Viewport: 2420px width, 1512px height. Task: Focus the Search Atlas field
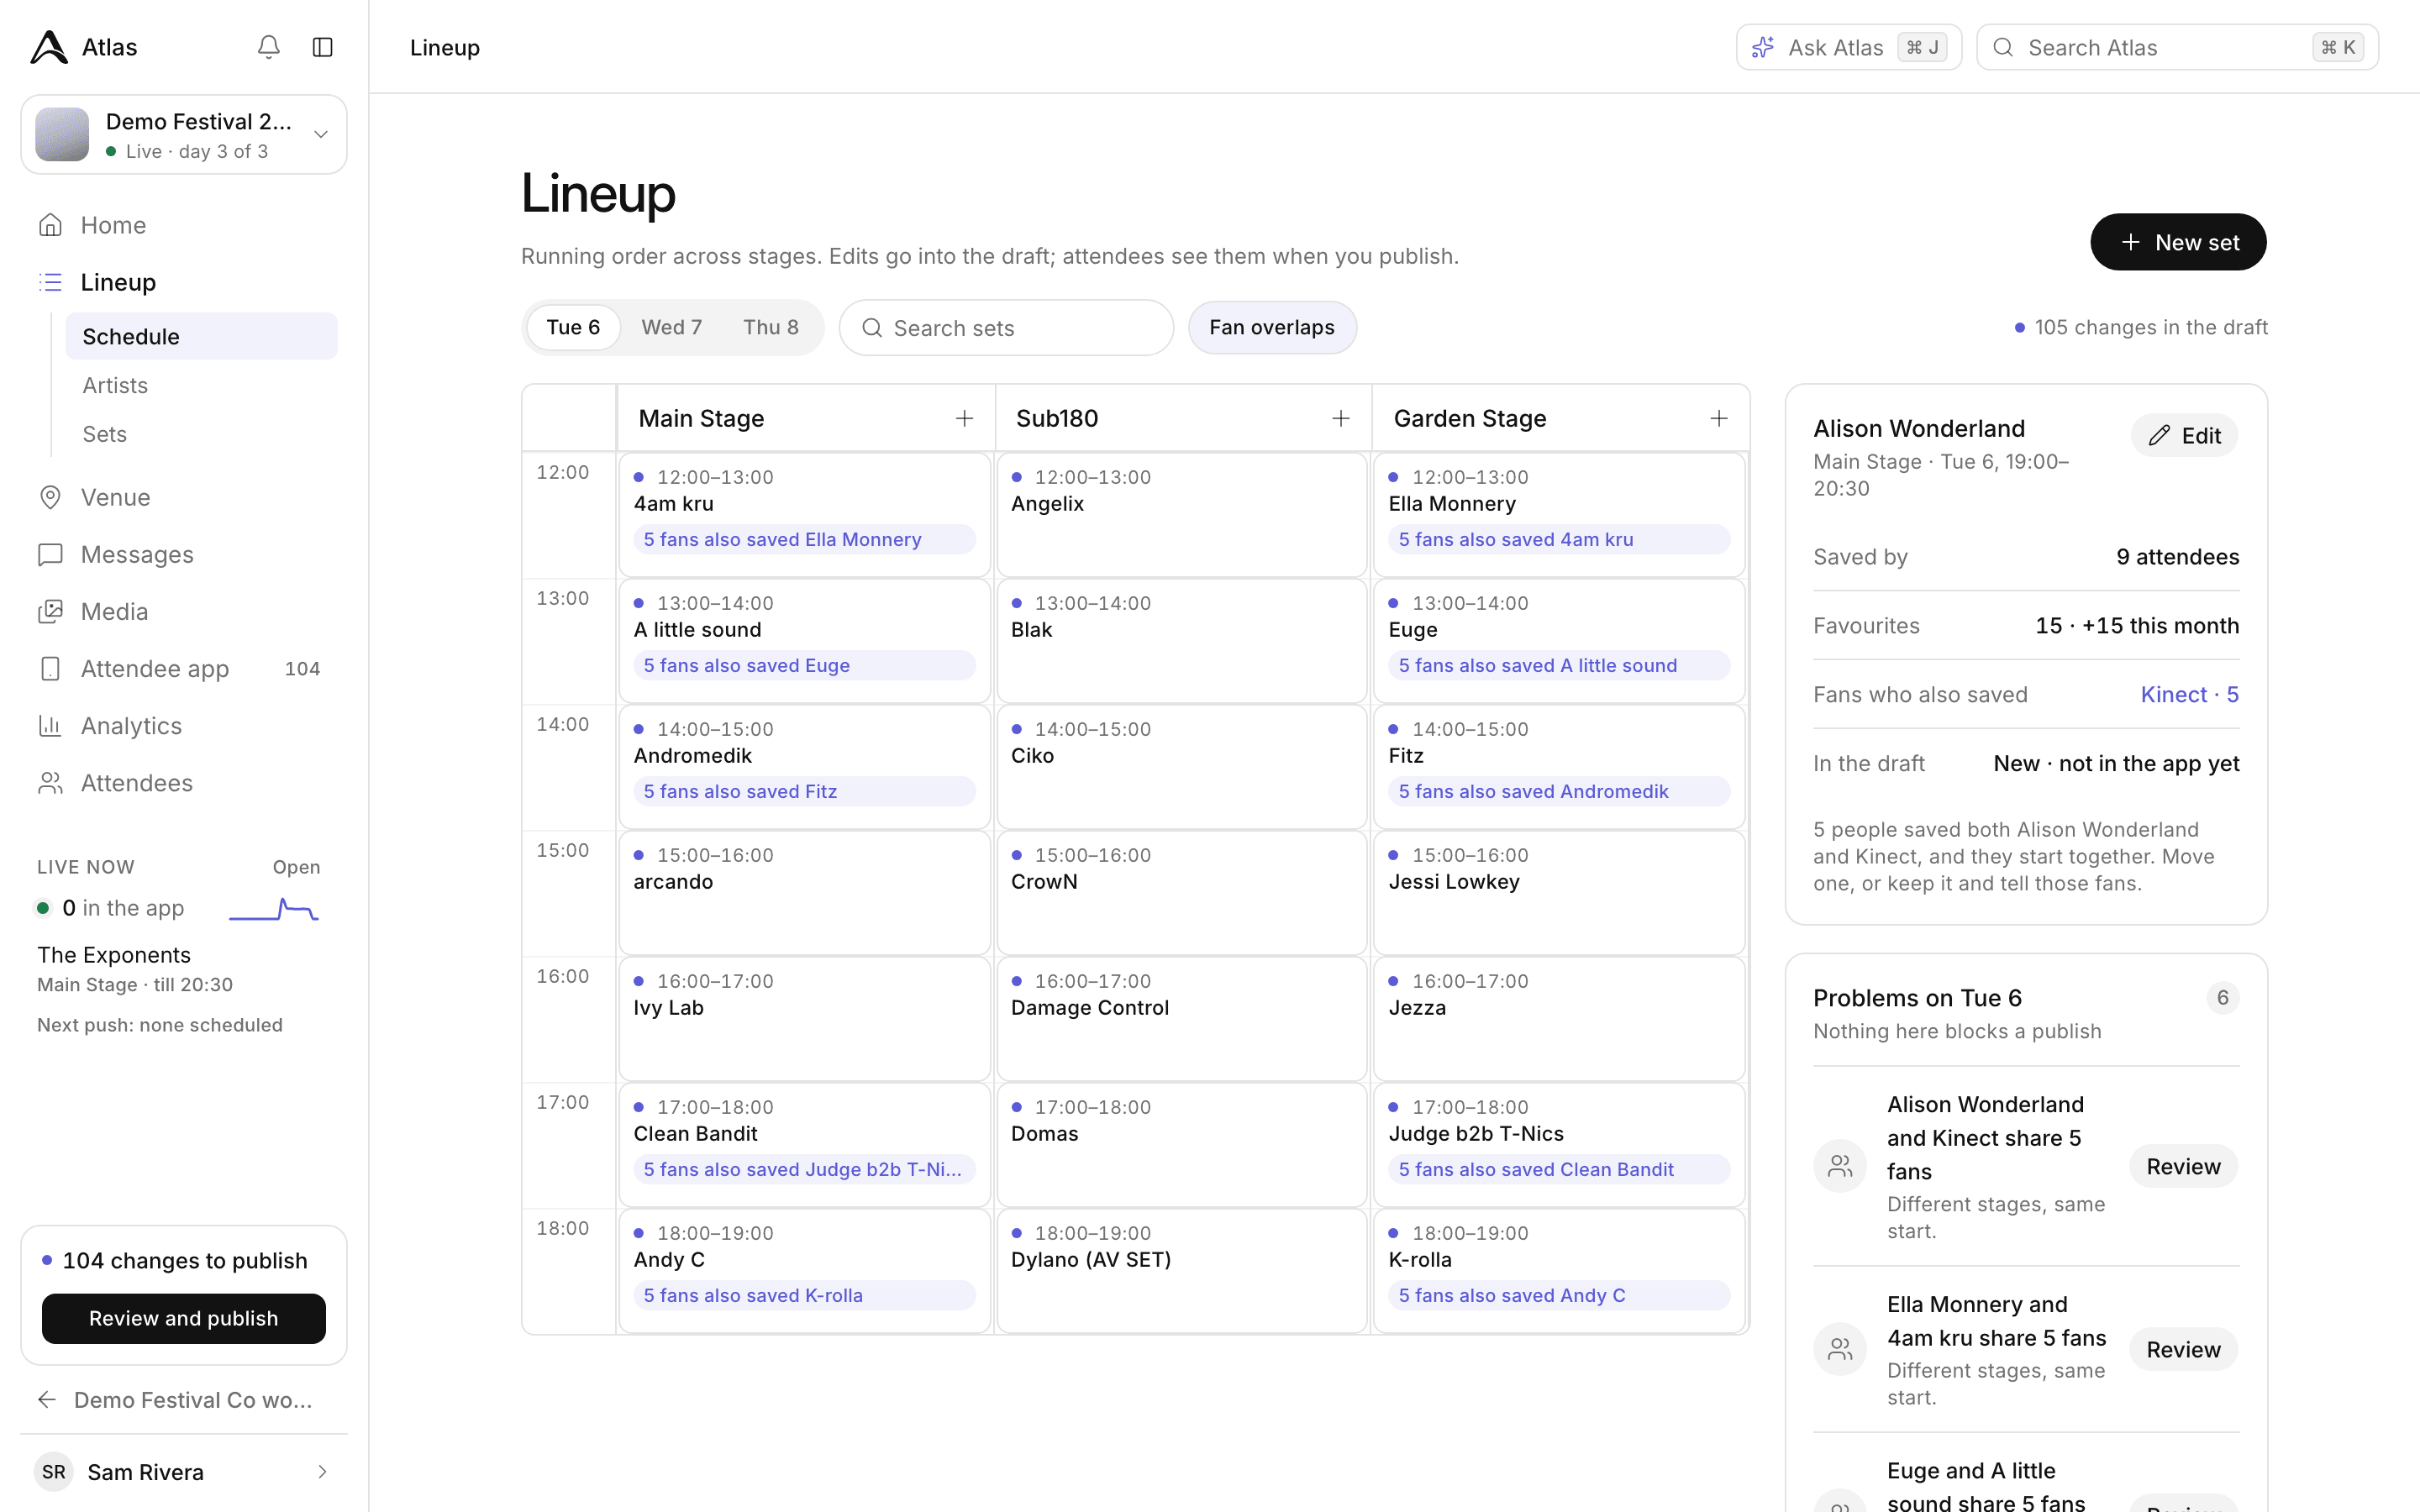pyautogui.click(x=2177, y=47)
